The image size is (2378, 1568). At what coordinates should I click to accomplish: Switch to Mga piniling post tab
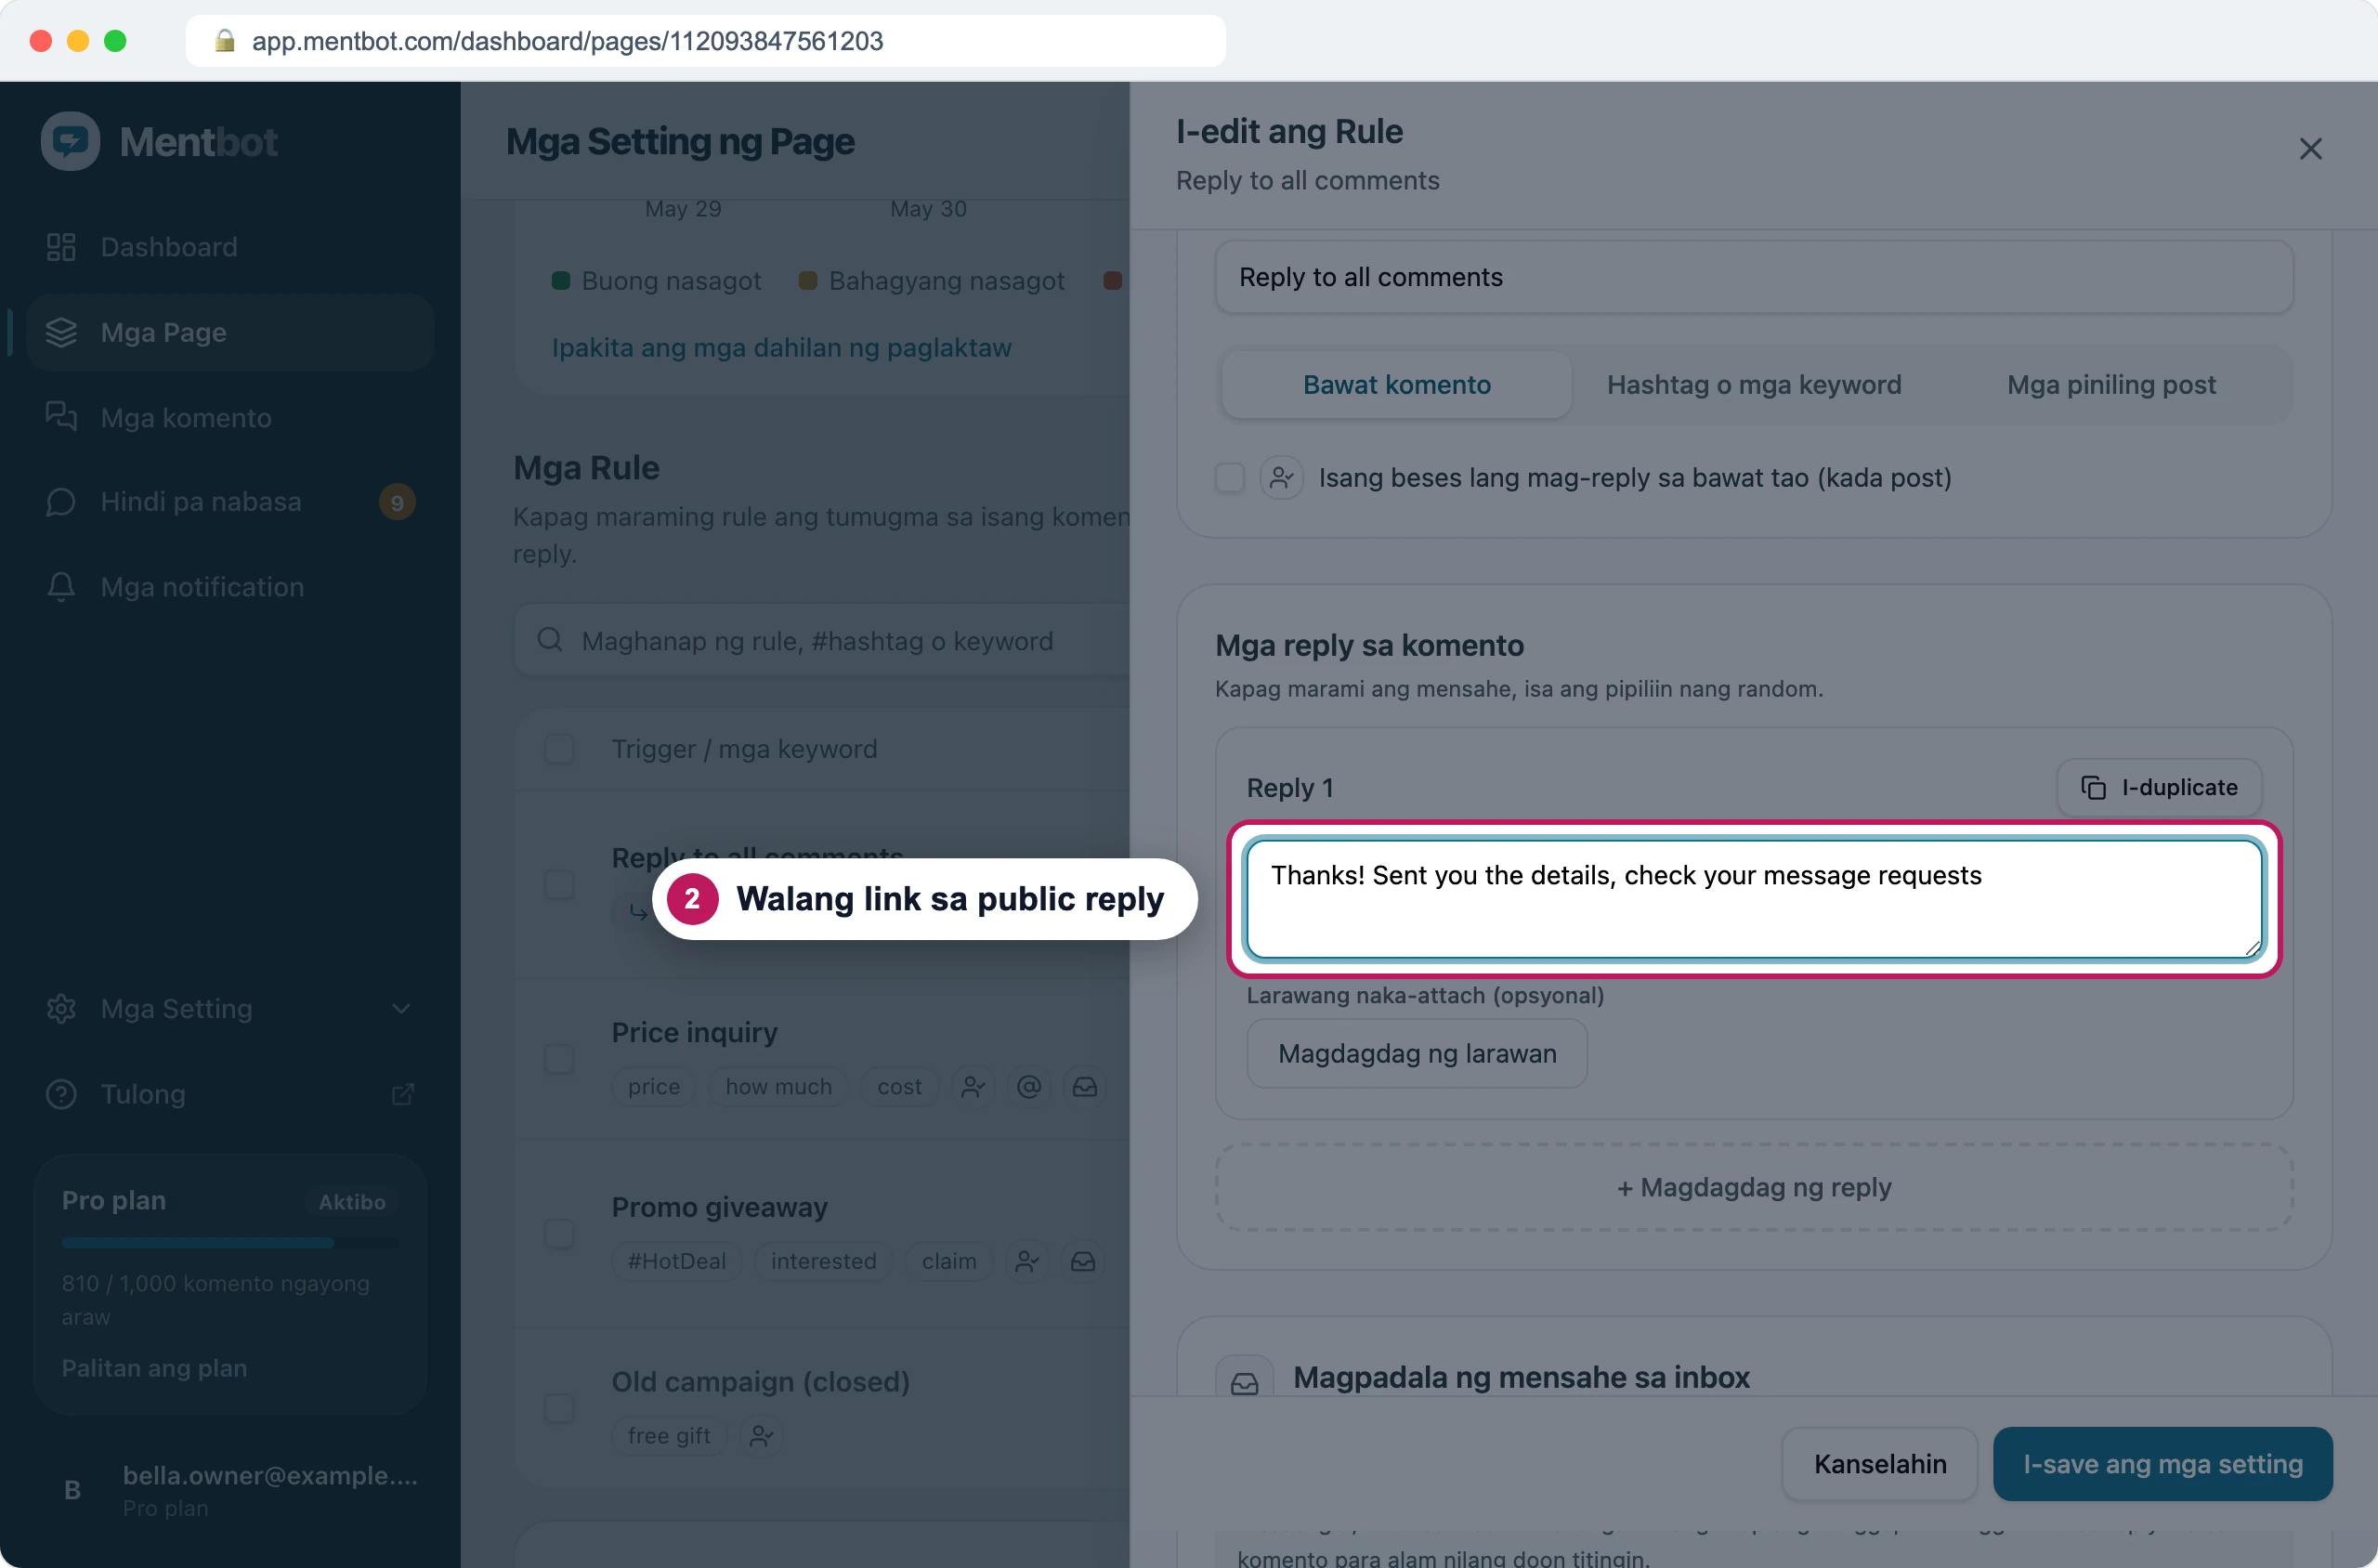click(2111, 385)
